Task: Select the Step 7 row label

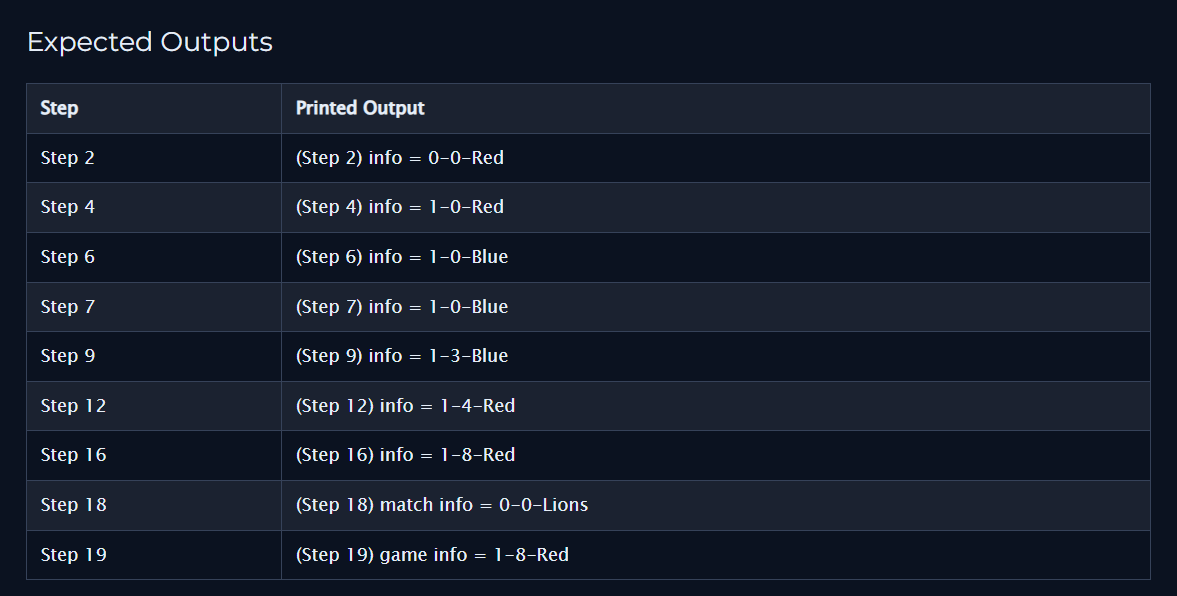Action: click(68, 307)
